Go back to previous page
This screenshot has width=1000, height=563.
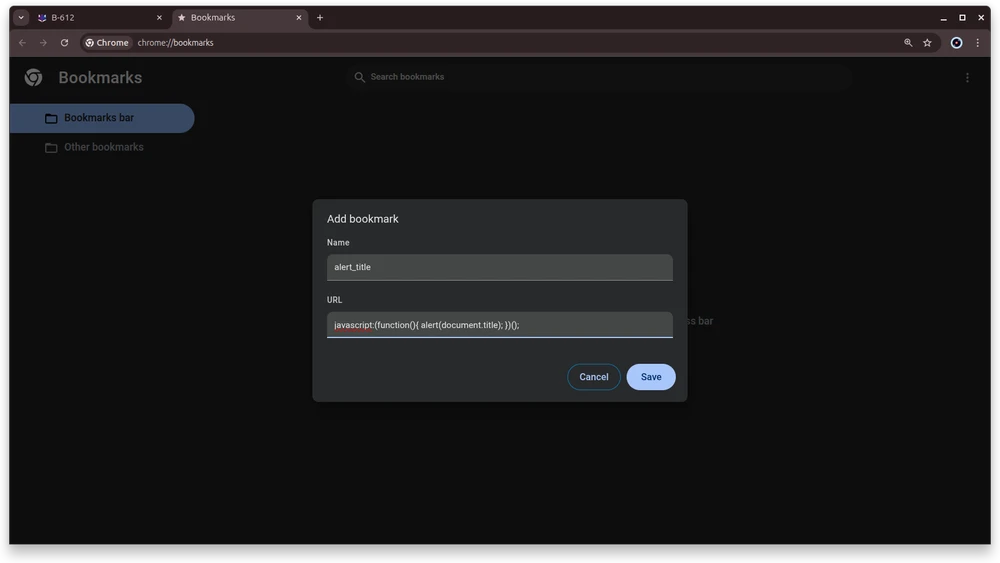coord(22,43)
